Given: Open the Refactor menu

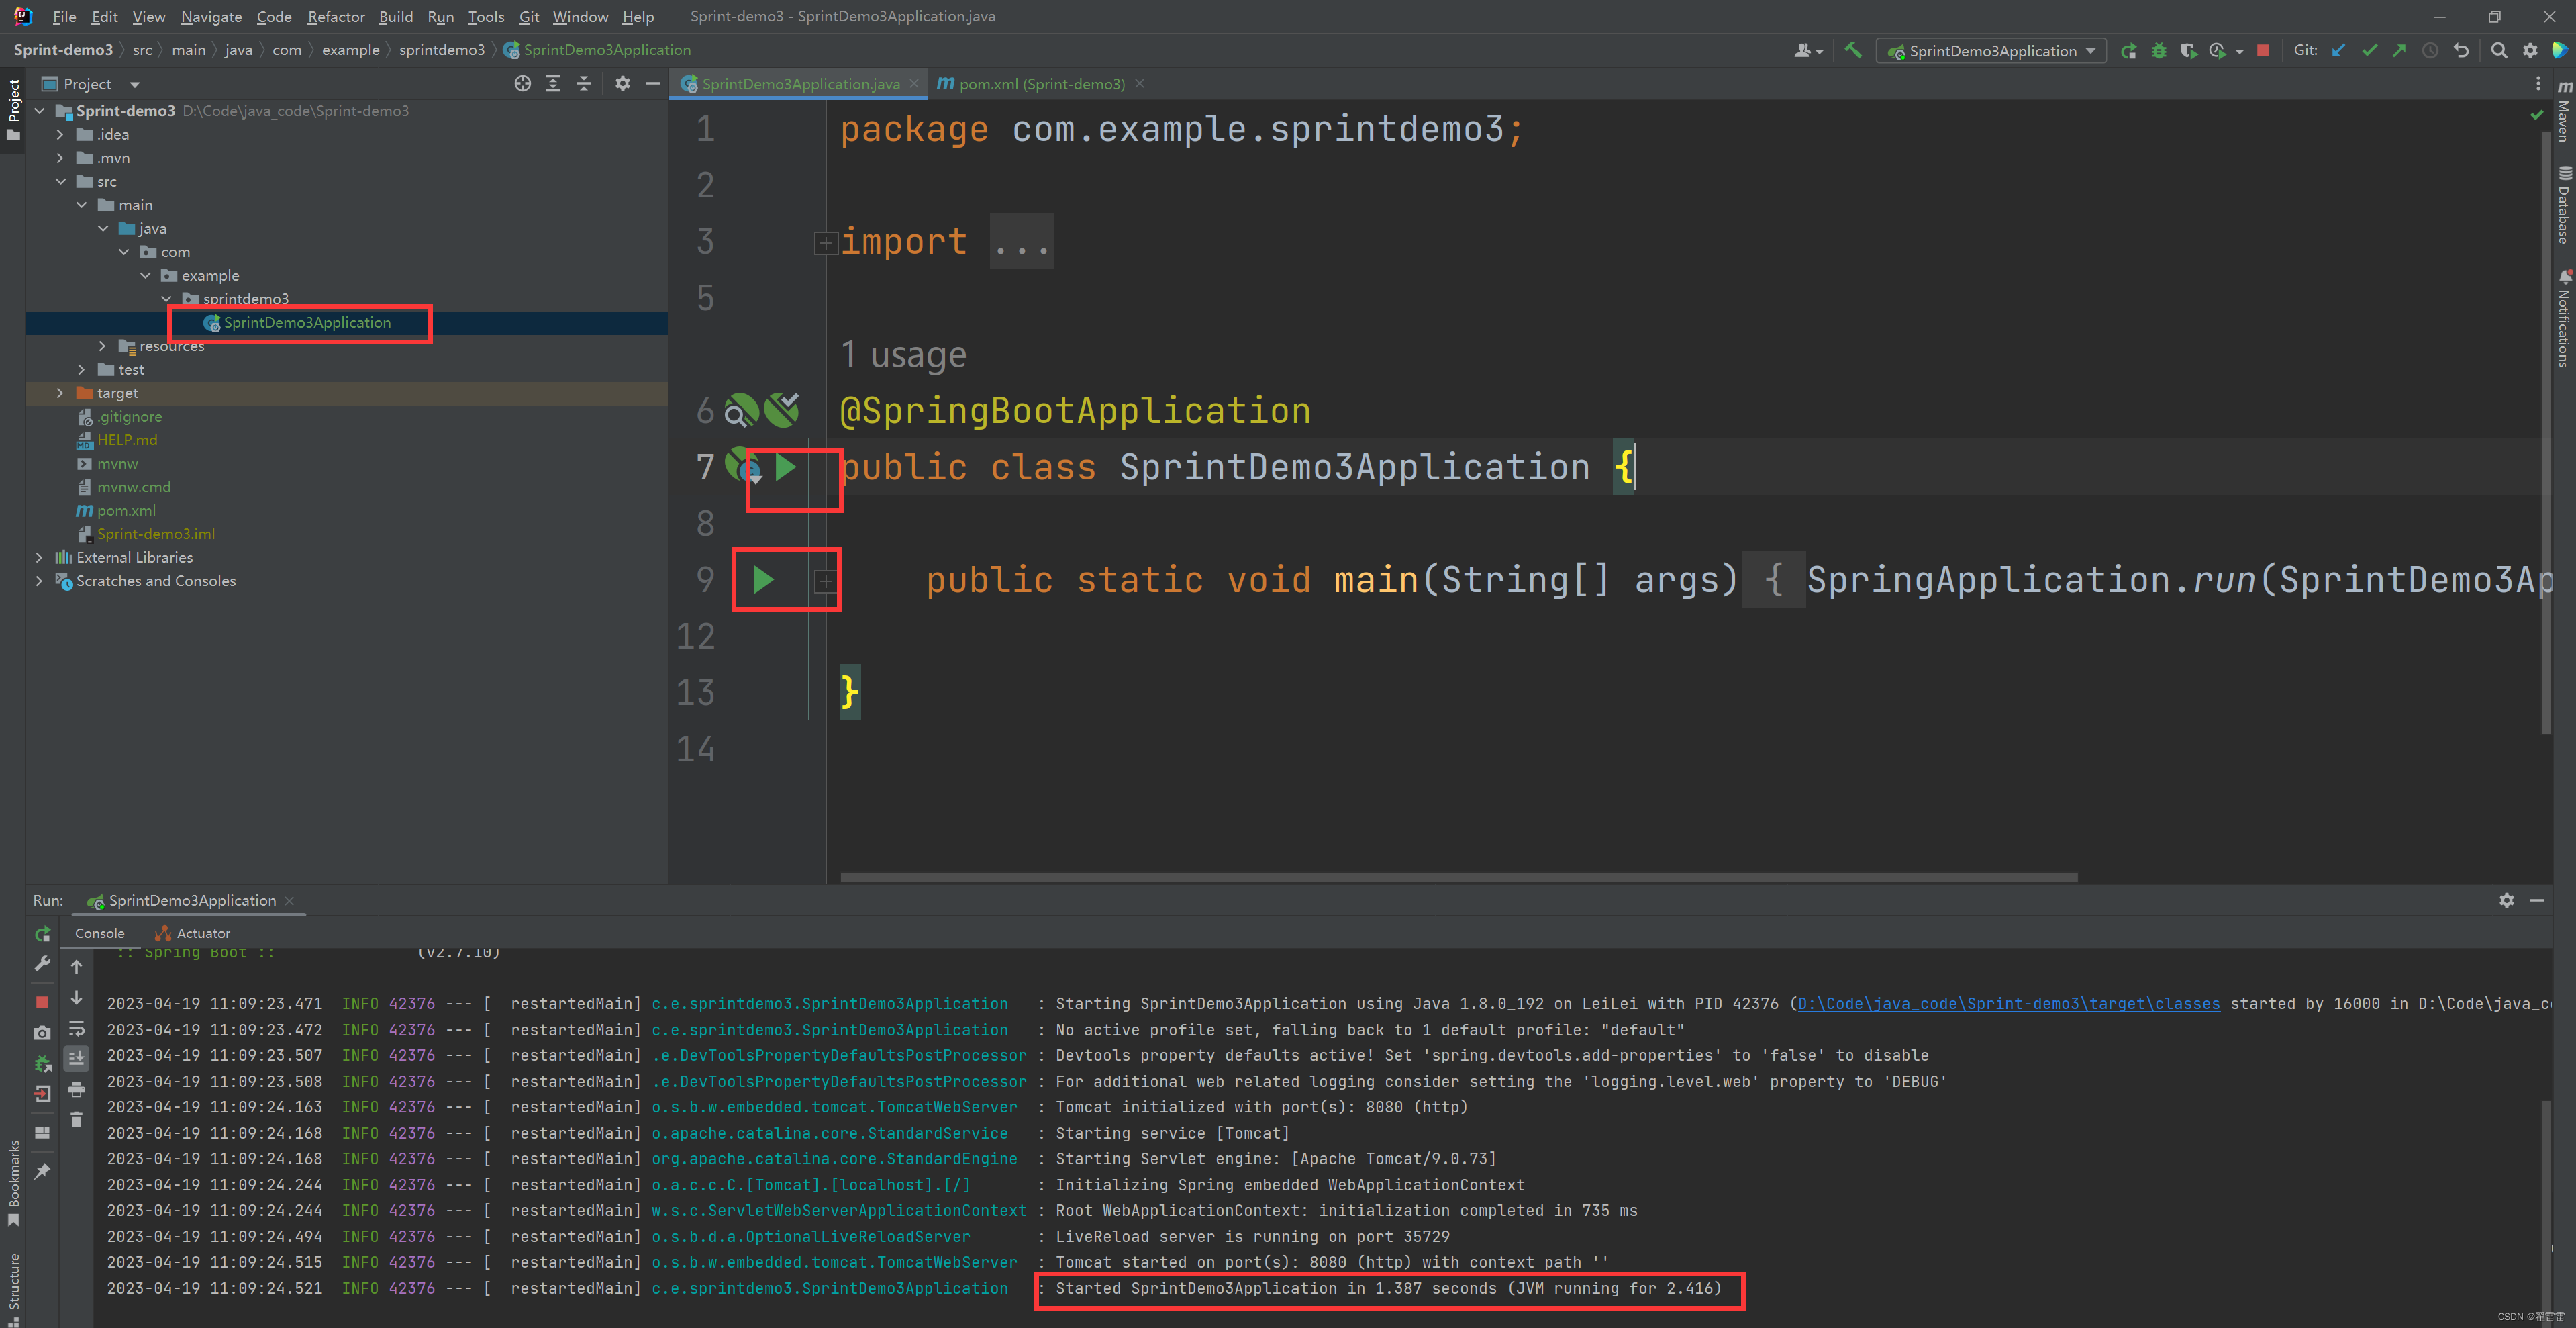Looking at the screenshot, I should coord(336,16).
